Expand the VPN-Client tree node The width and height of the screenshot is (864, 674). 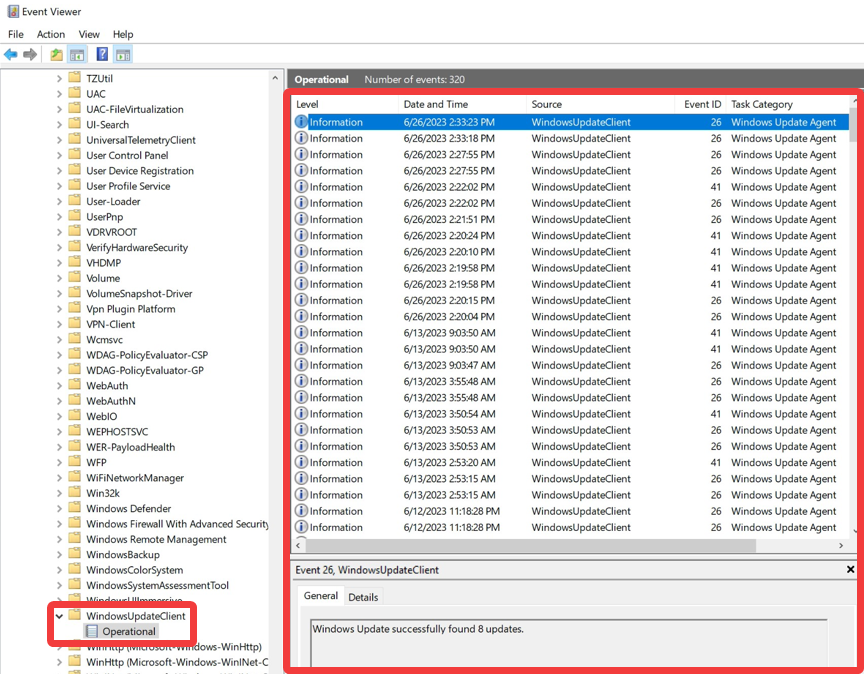coord(59,325)
